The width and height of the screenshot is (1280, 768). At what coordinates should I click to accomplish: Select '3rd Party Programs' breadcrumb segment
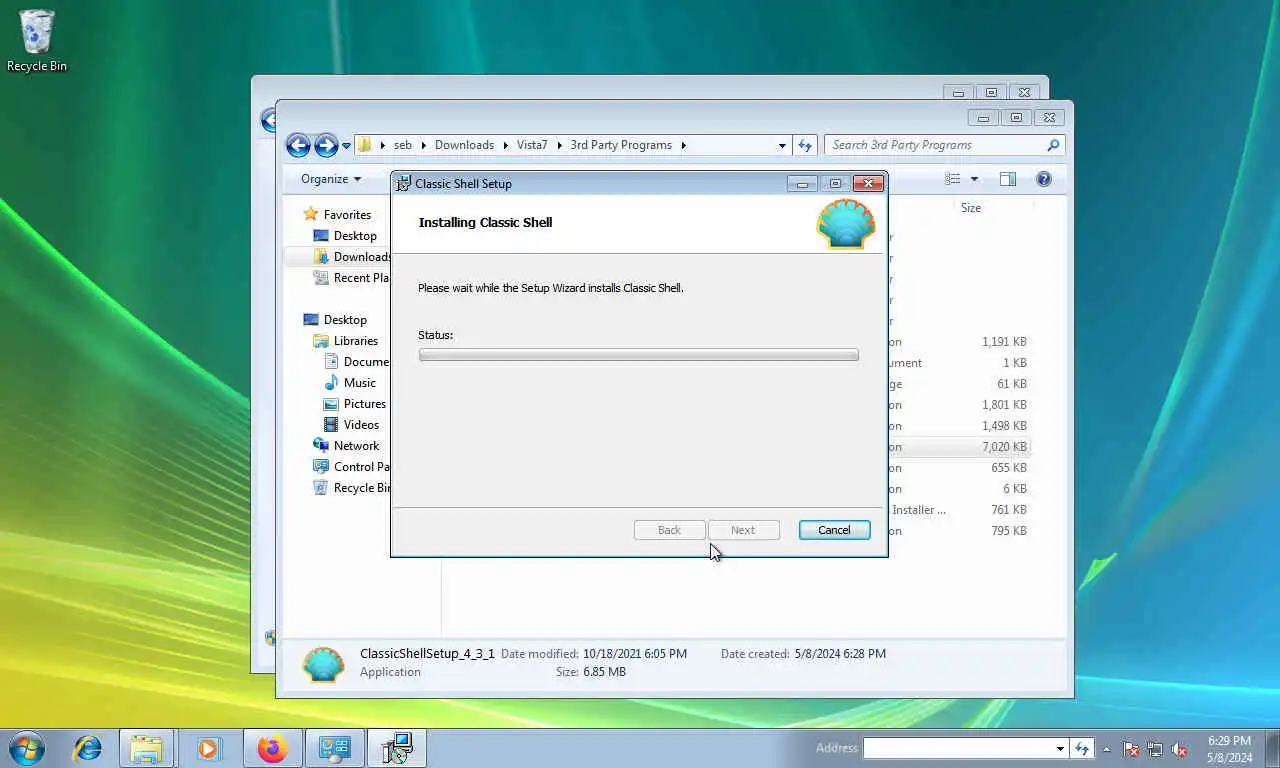(x=621, y=145)
